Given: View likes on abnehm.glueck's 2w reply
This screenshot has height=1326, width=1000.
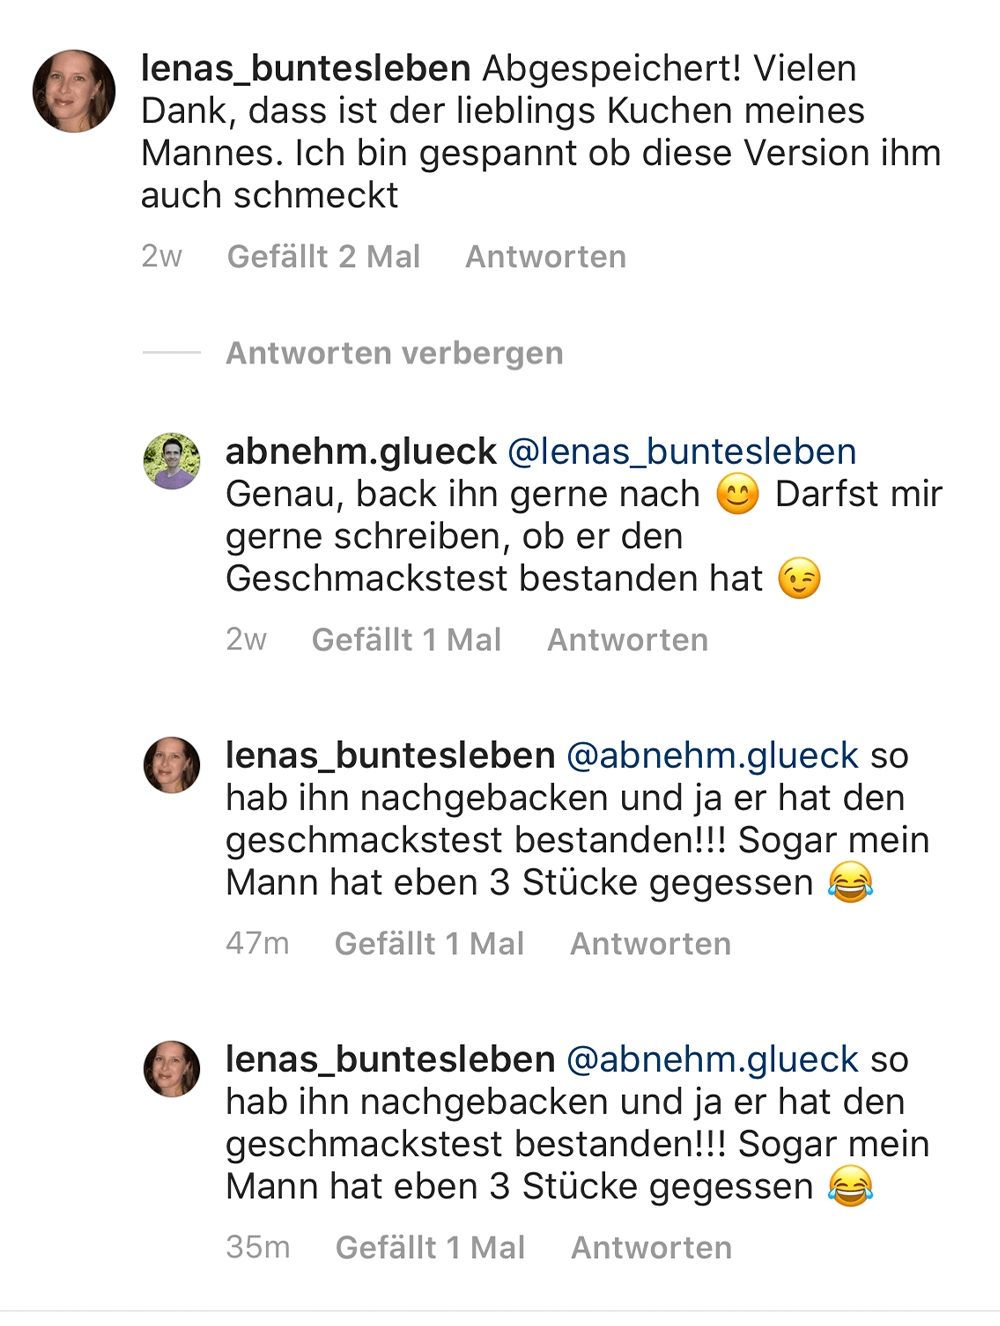Looking at the screenshot, I should pos(406,640).
